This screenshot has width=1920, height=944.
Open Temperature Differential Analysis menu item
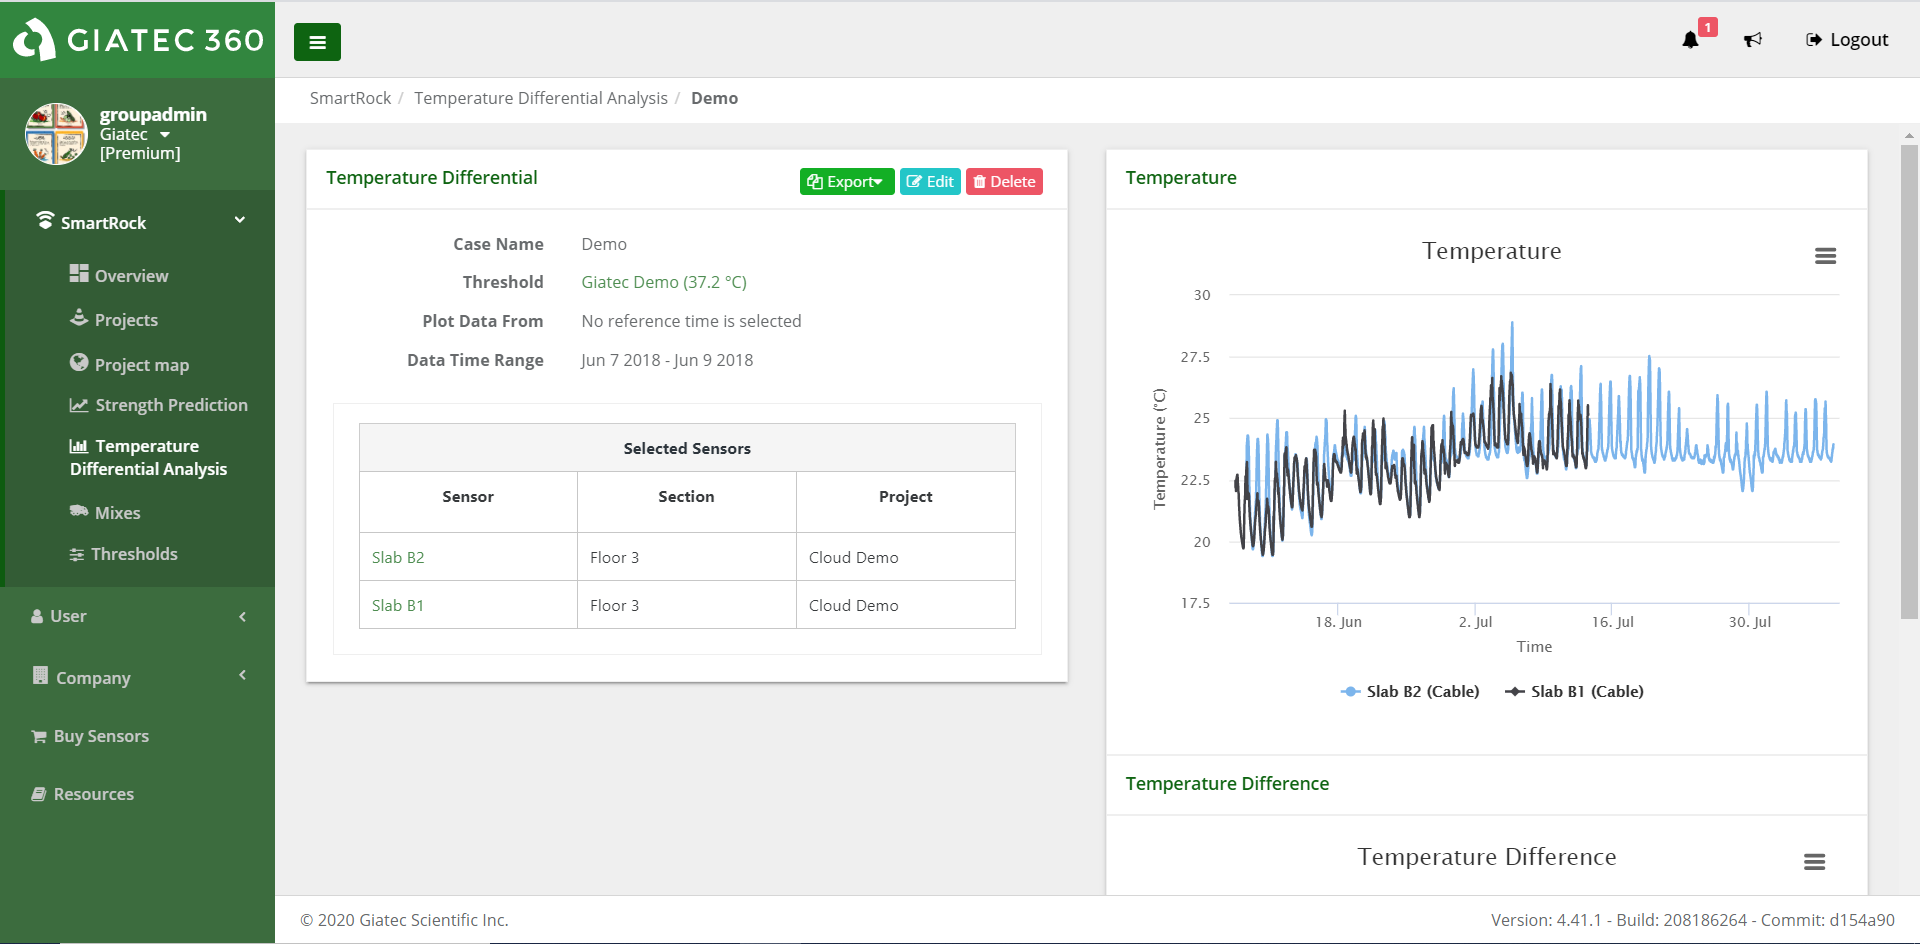click(148, 457)
